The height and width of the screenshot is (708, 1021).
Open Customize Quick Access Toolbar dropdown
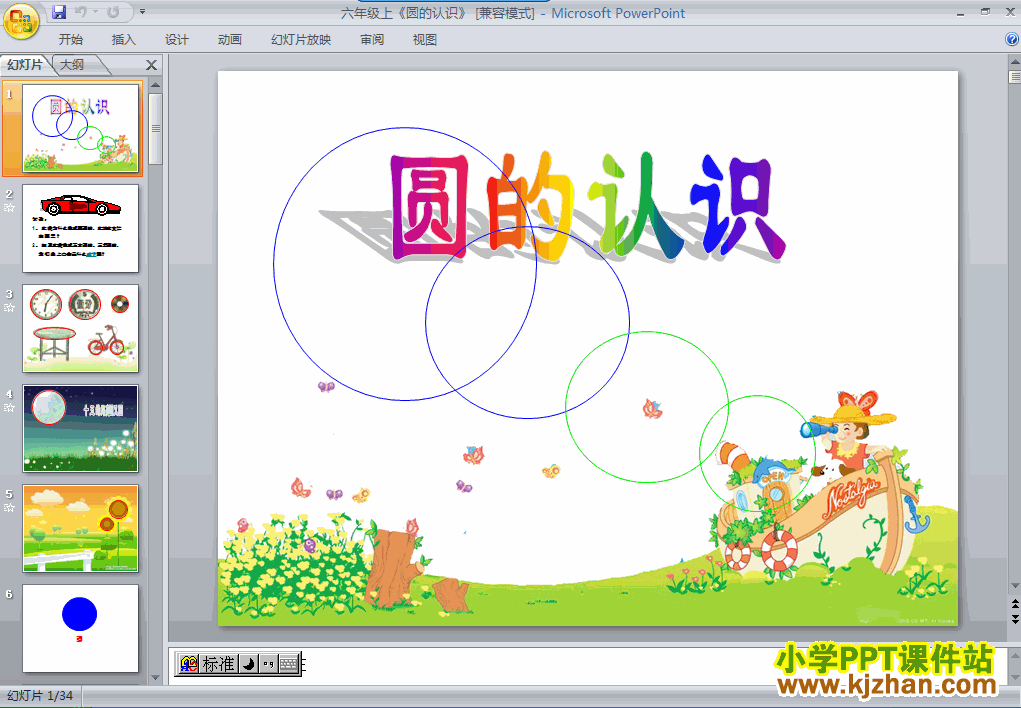[143, 12]
